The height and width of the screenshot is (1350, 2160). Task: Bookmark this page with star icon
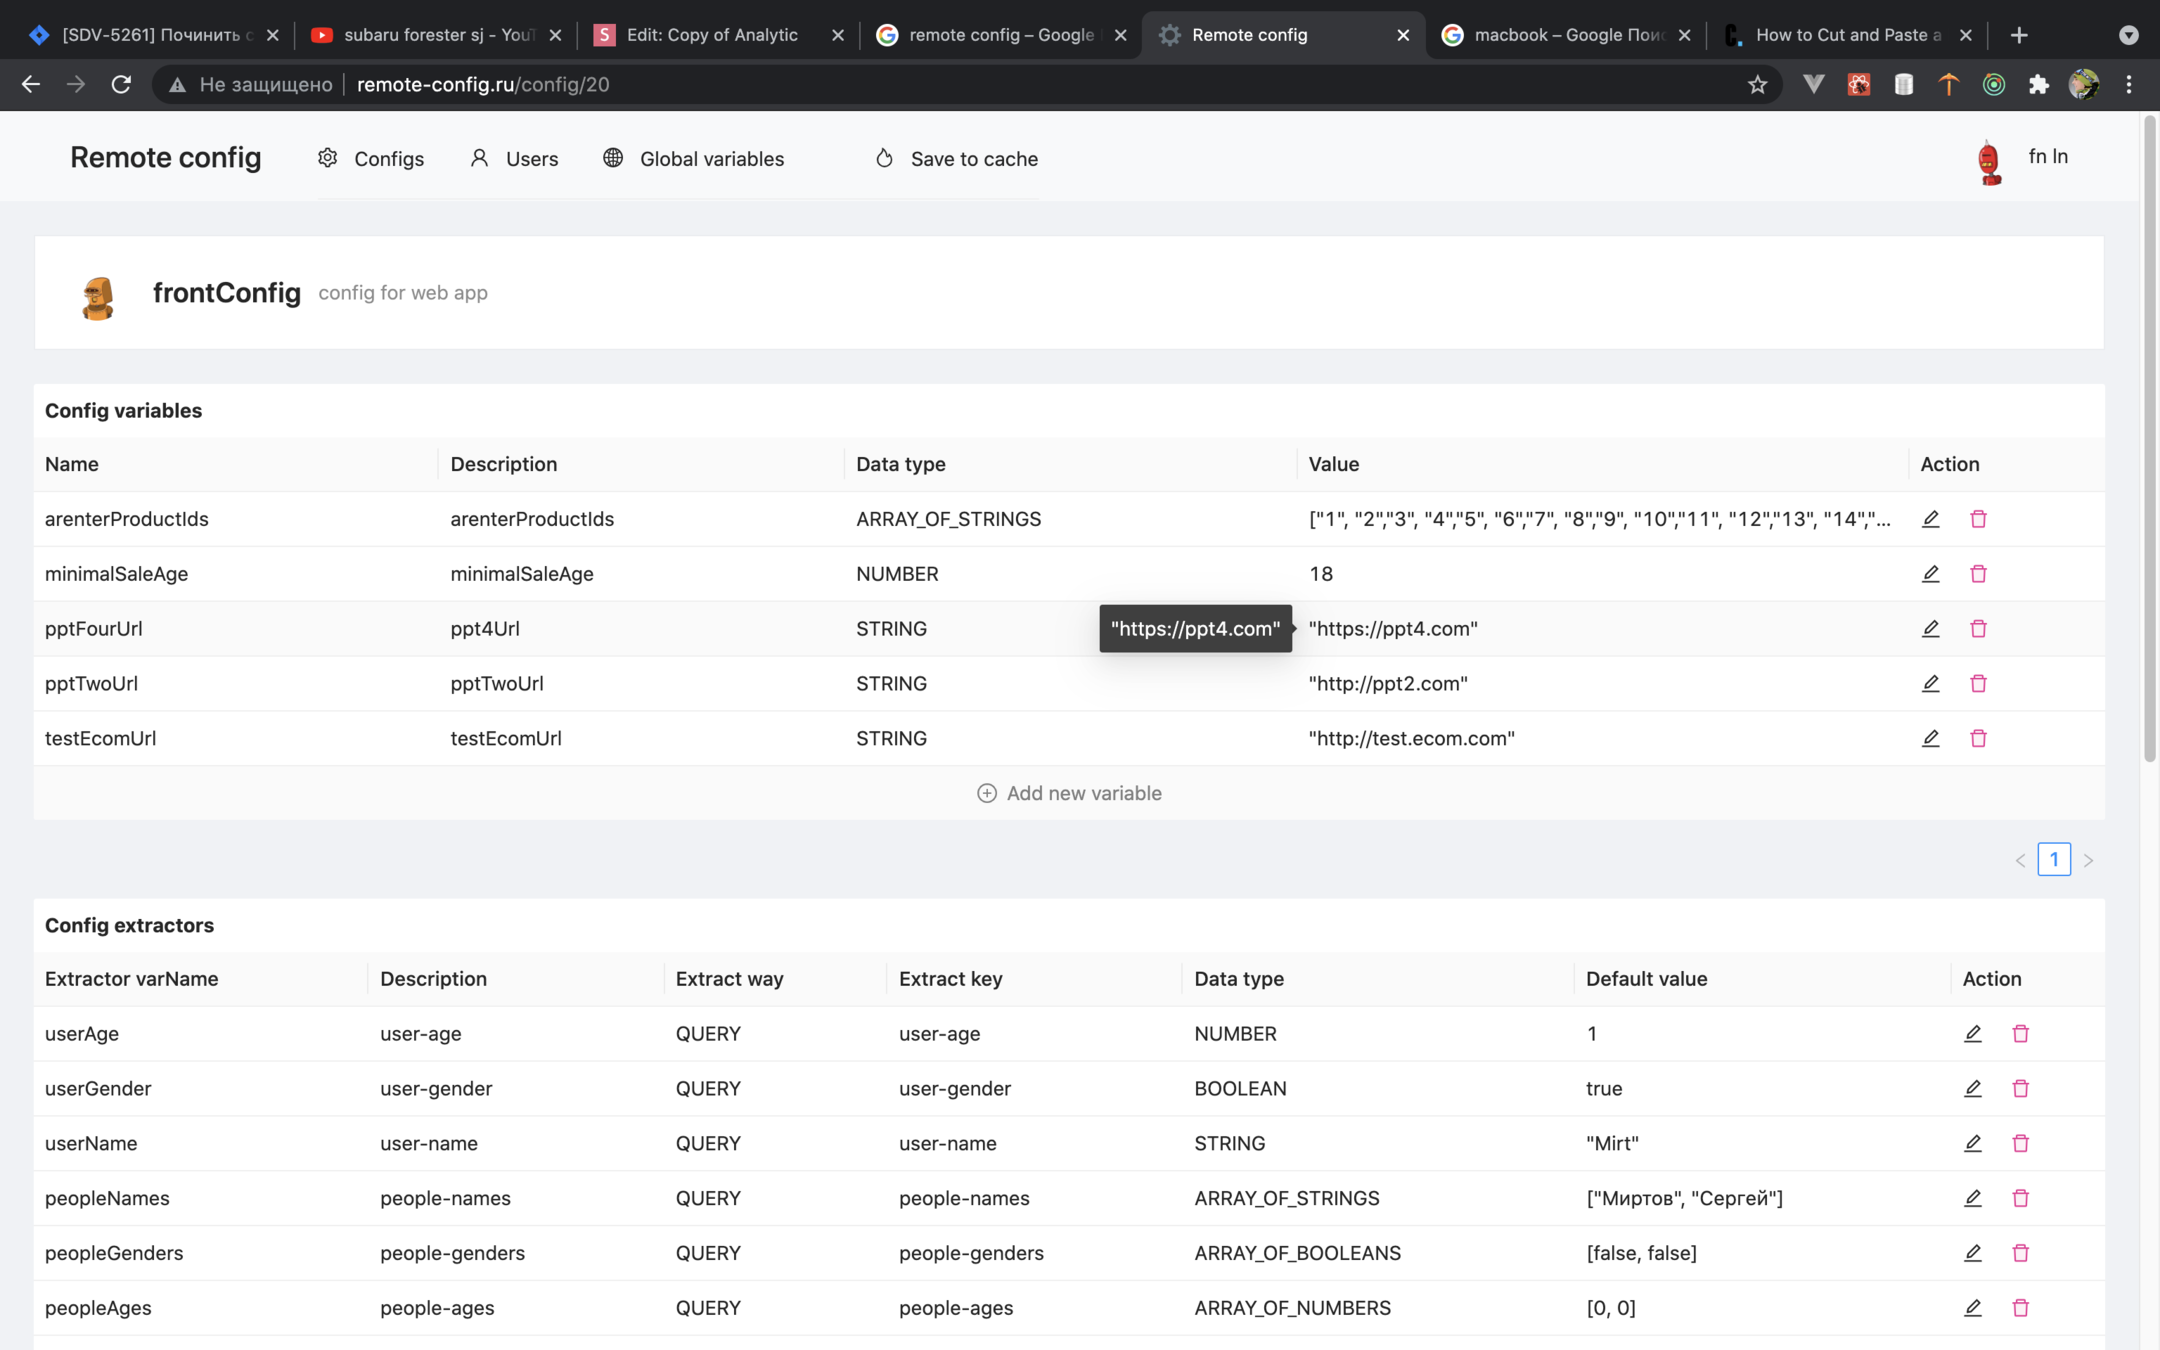click(x=1757, y=85)
